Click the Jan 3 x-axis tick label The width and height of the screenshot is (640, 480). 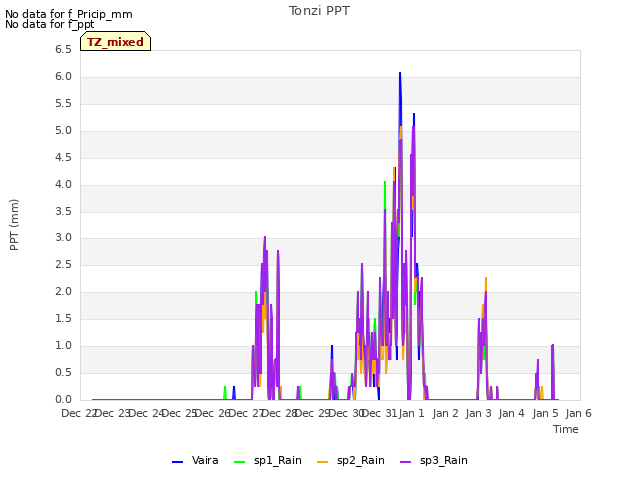click(x=478, y=413)
